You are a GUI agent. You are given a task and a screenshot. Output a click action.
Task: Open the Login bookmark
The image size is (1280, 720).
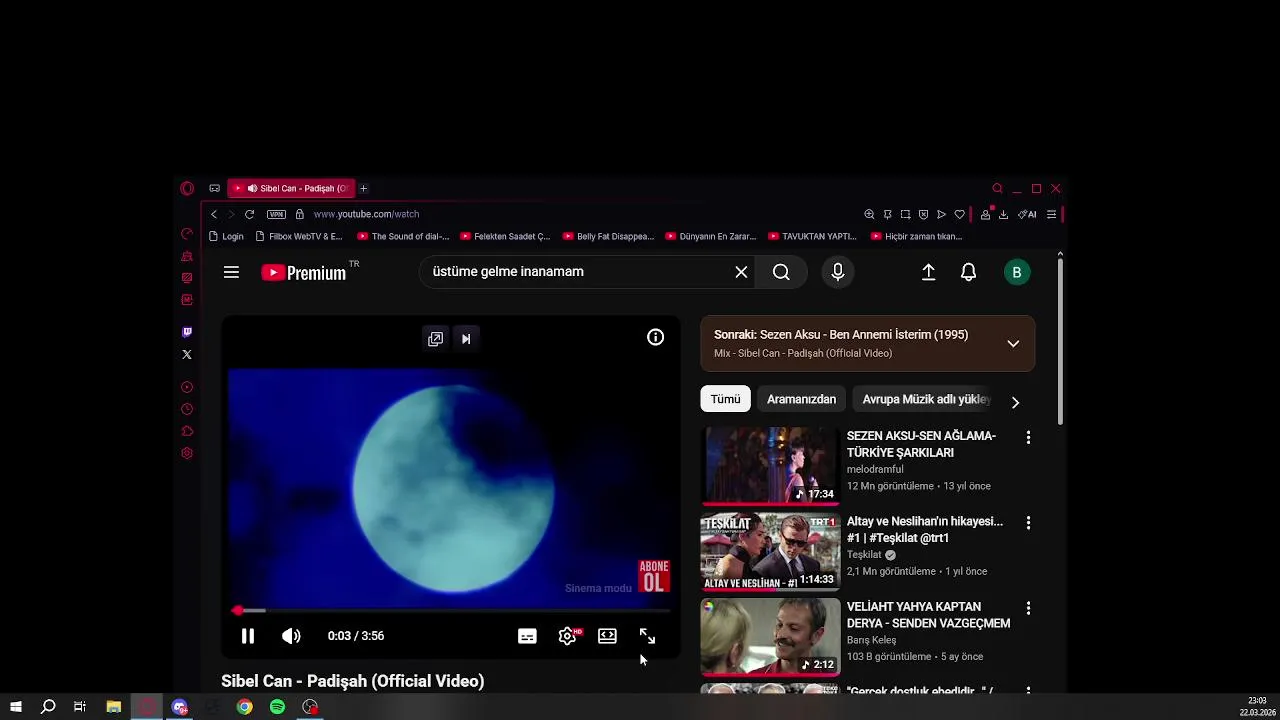coord(226,237)
